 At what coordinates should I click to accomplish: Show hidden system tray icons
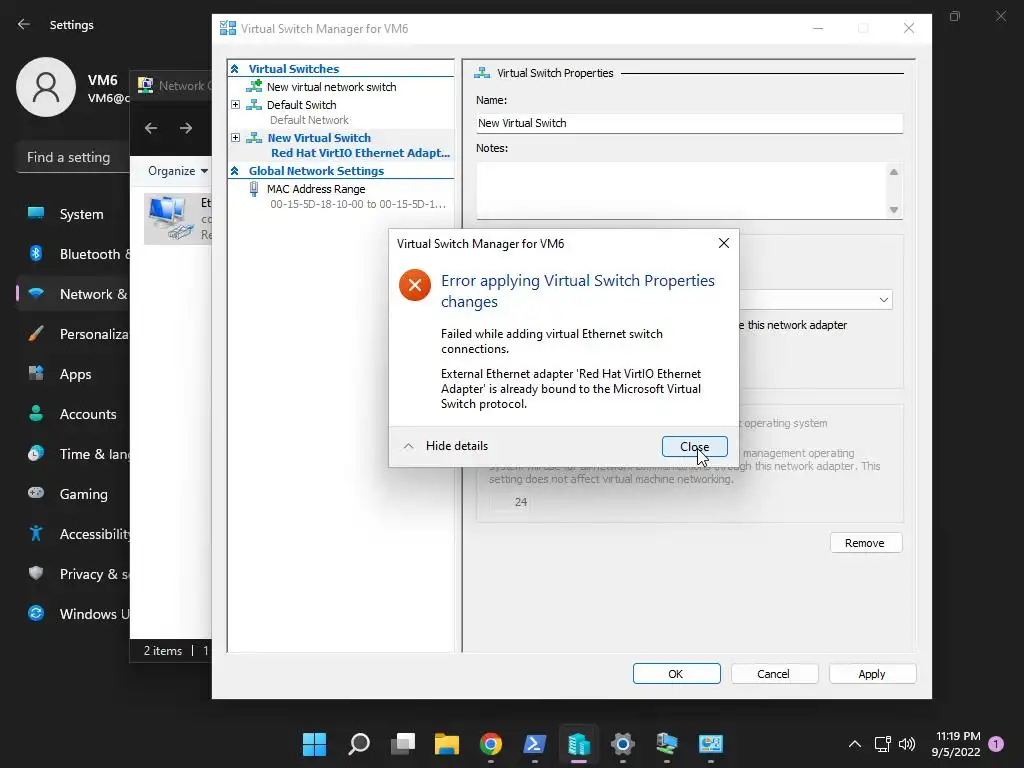(x=854, y=744)
